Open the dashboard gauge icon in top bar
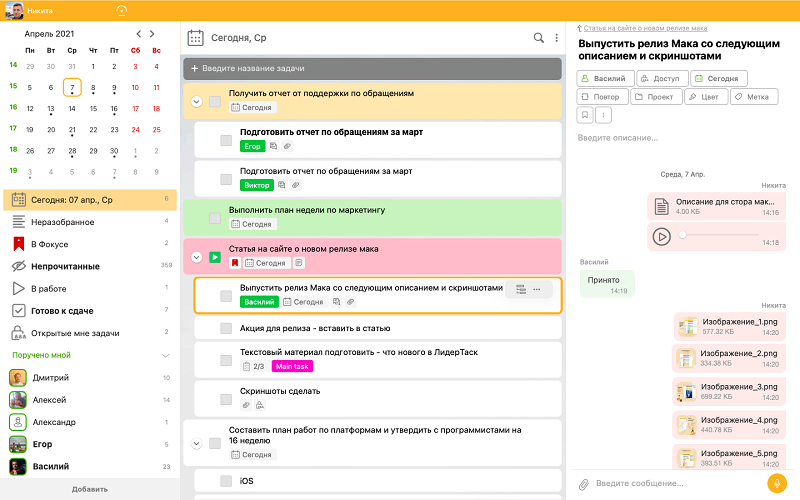800x500 pixels. [x=122, y=11]
